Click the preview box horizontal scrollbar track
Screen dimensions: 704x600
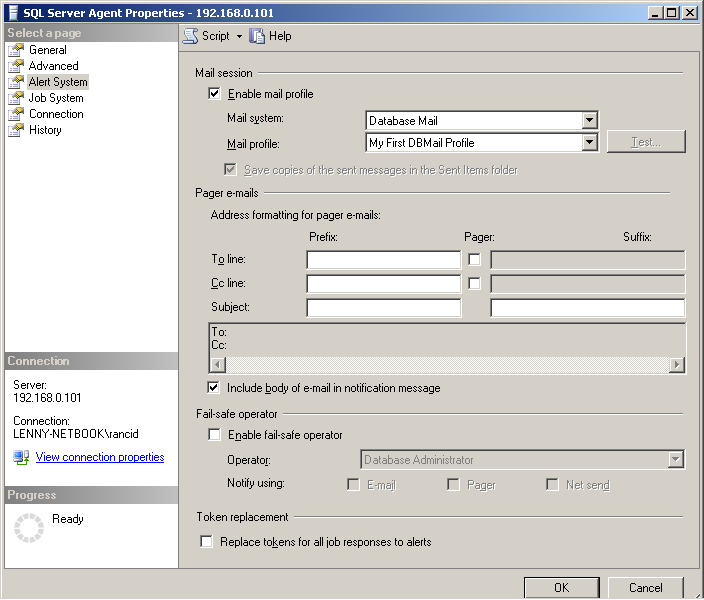click(x=447, y=364)
